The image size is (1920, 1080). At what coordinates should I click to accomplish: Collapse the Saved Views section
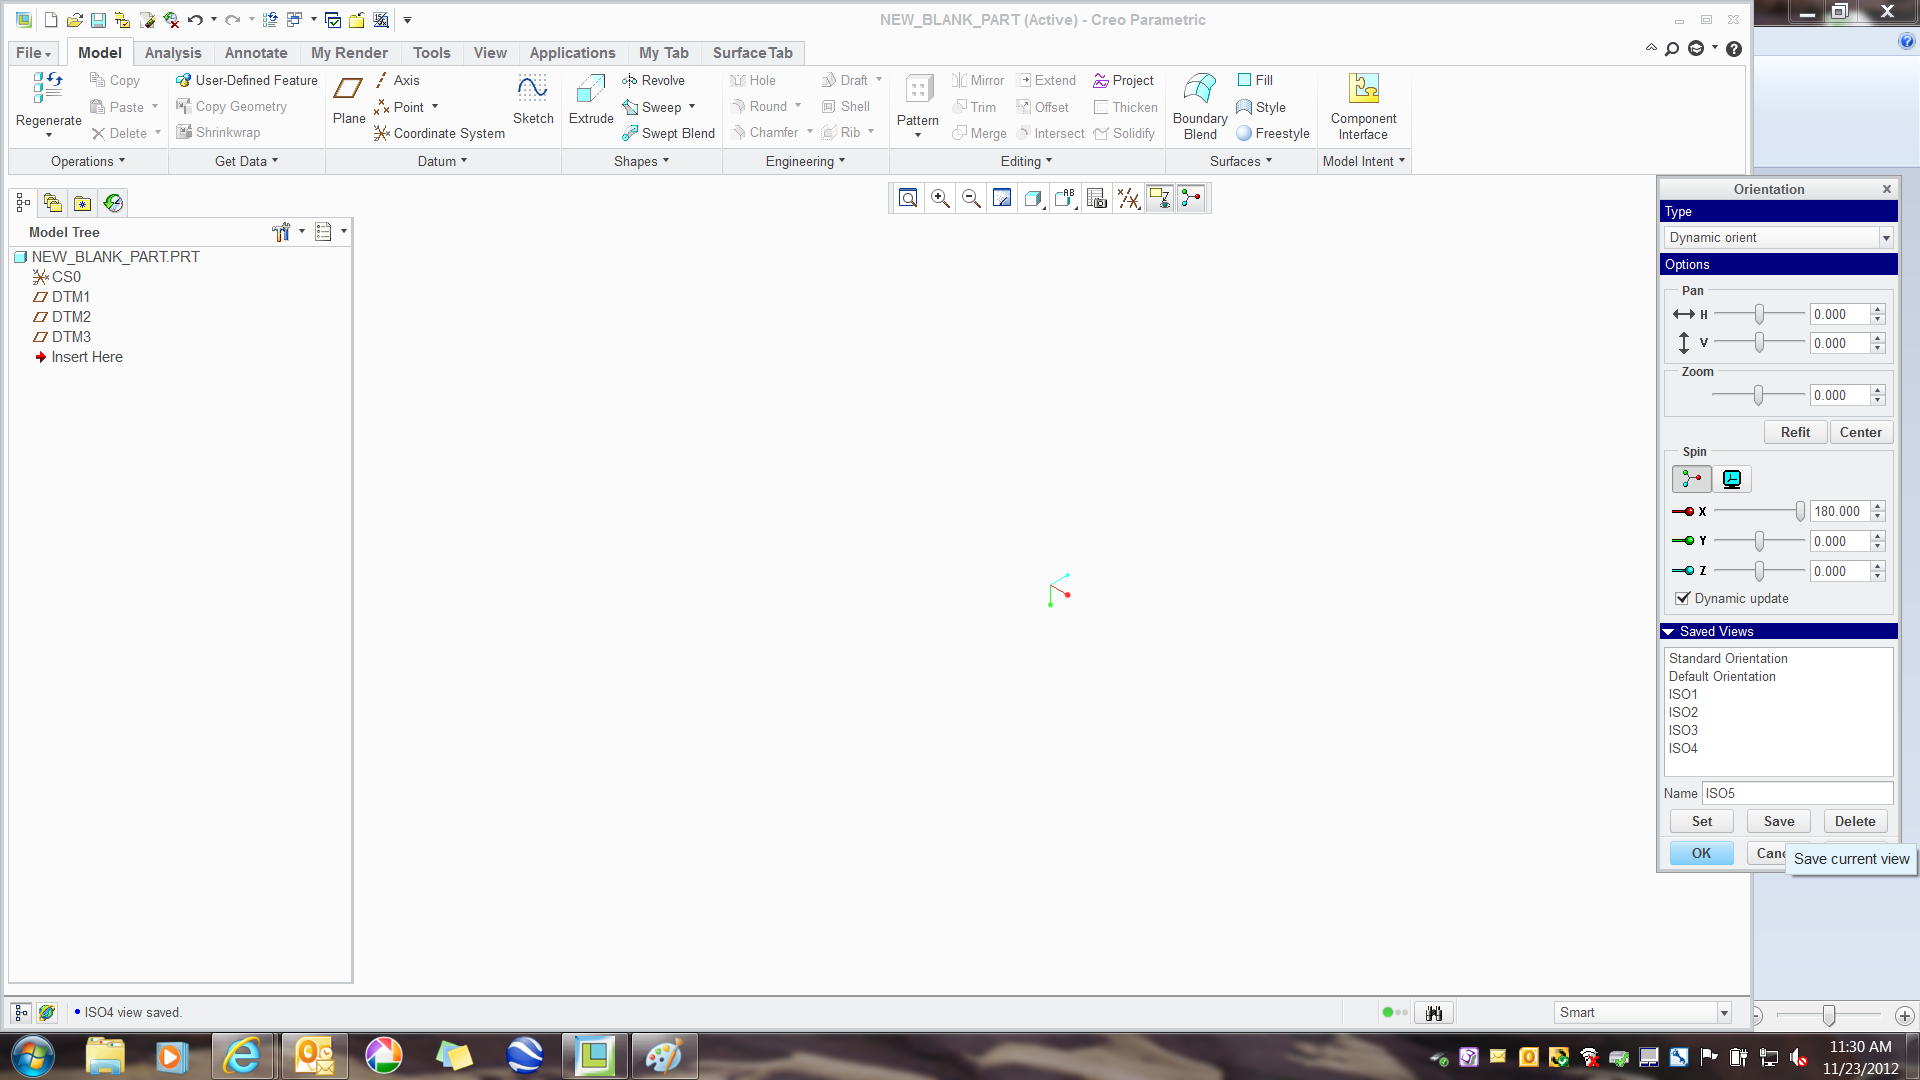pos(1668,632)
